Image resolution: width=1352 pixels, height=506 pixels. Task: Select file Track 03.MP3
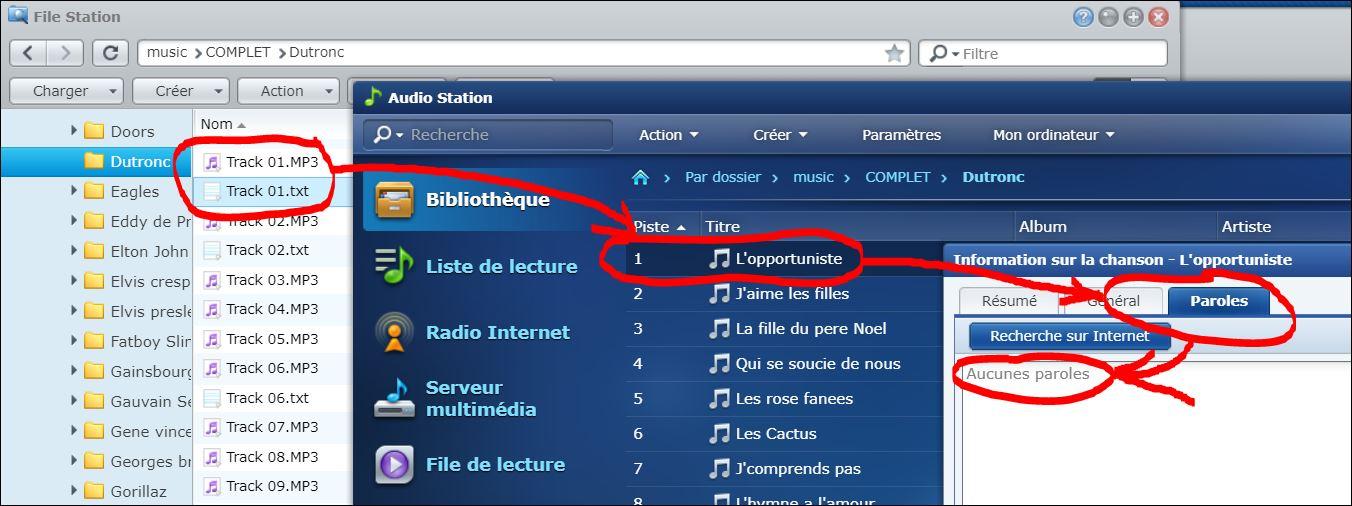(x=272, y=280)
